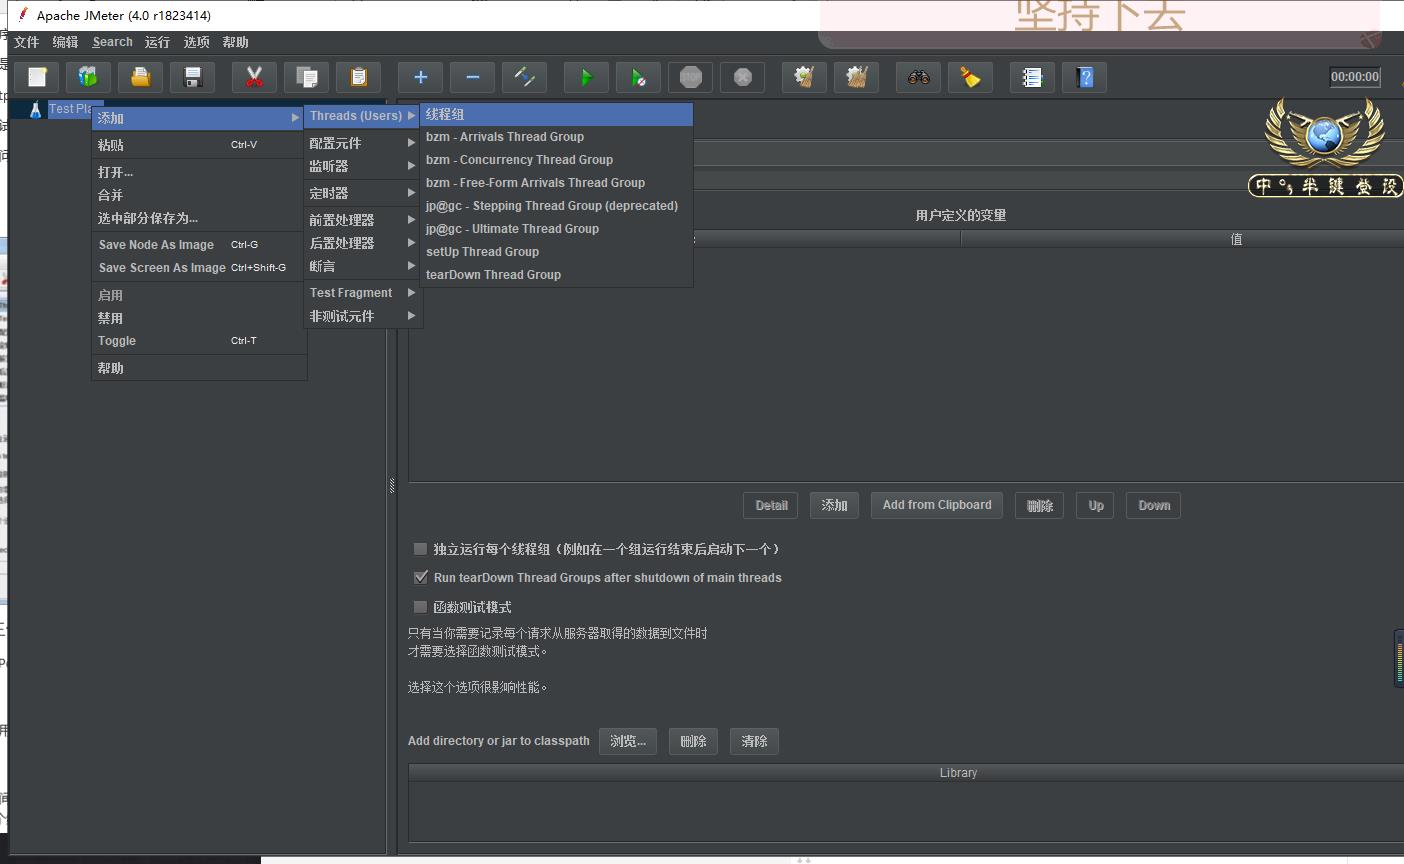The width and height of the screenshot is (1404, 864).
Task: Expand the 配置元件 submenu
Action: pos(362,143)
